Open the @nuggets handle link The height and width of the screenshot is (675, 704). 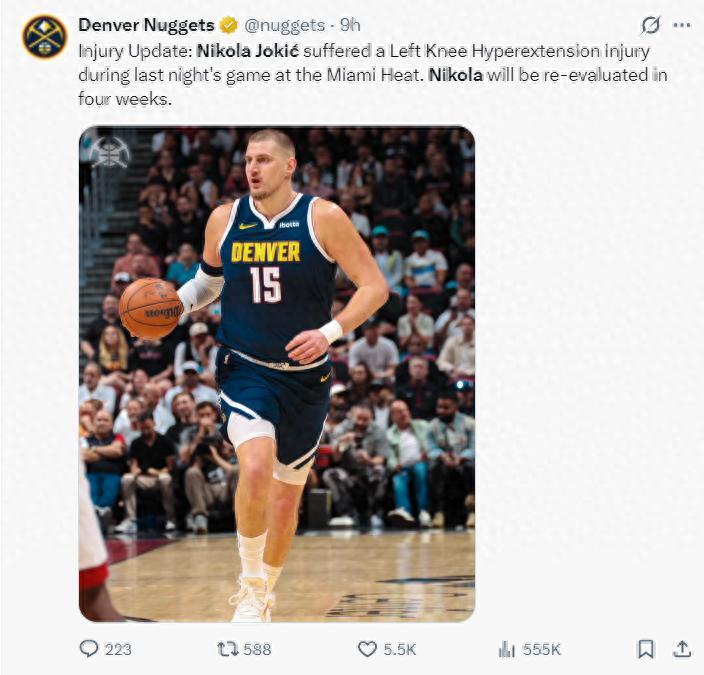coord(284,25)
